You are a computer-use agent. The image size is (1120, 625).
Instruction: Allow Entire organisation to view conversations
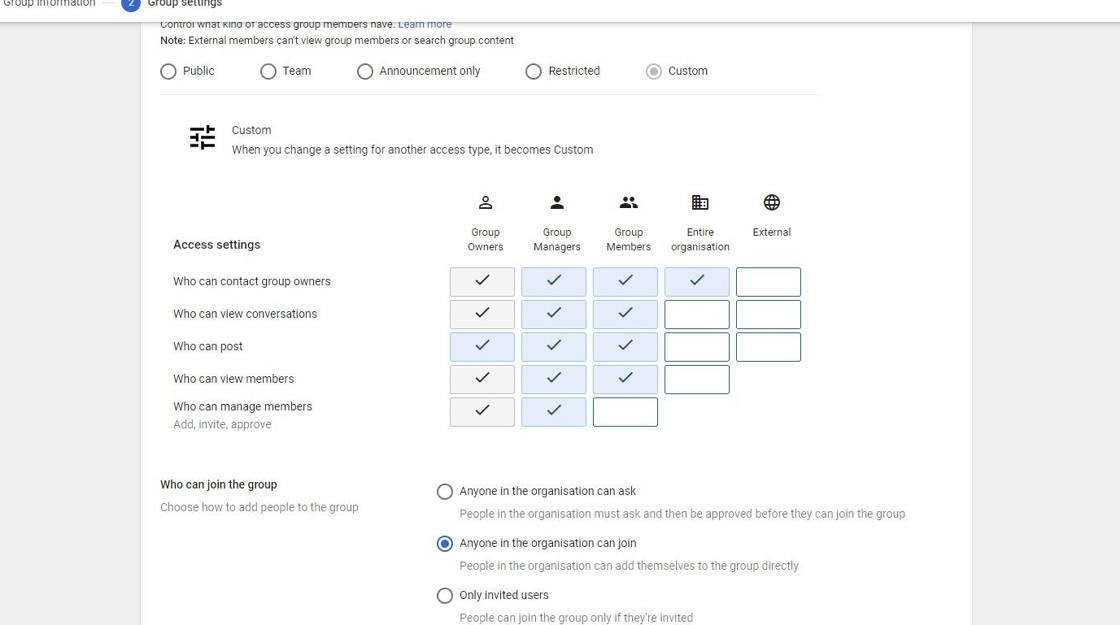697,315
